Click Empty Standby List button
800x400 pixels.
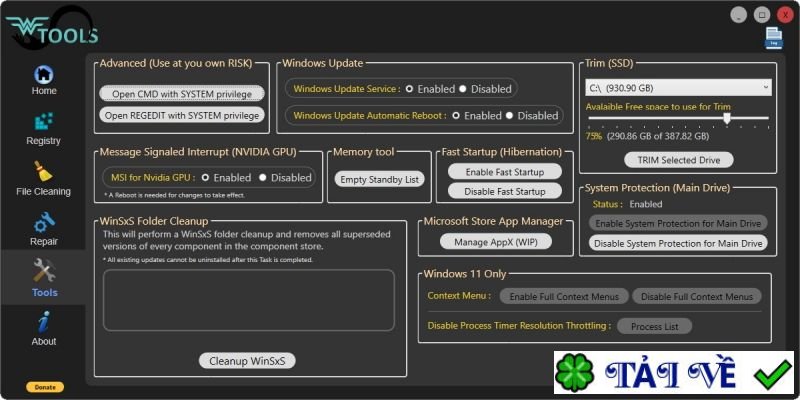click(x=380, y=179)
